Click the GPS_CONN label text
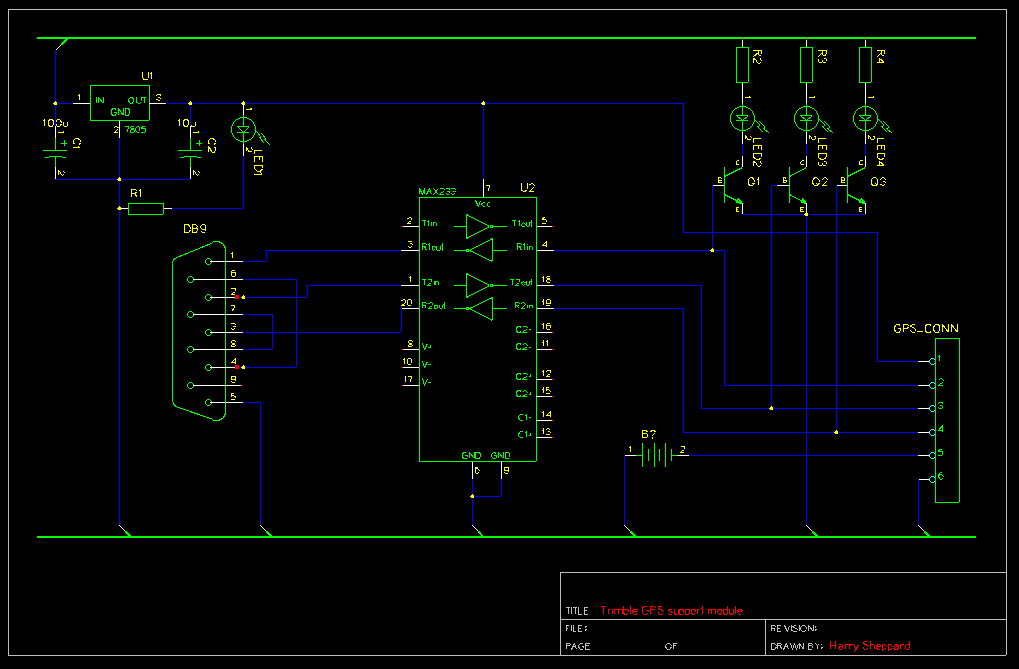 926,328
